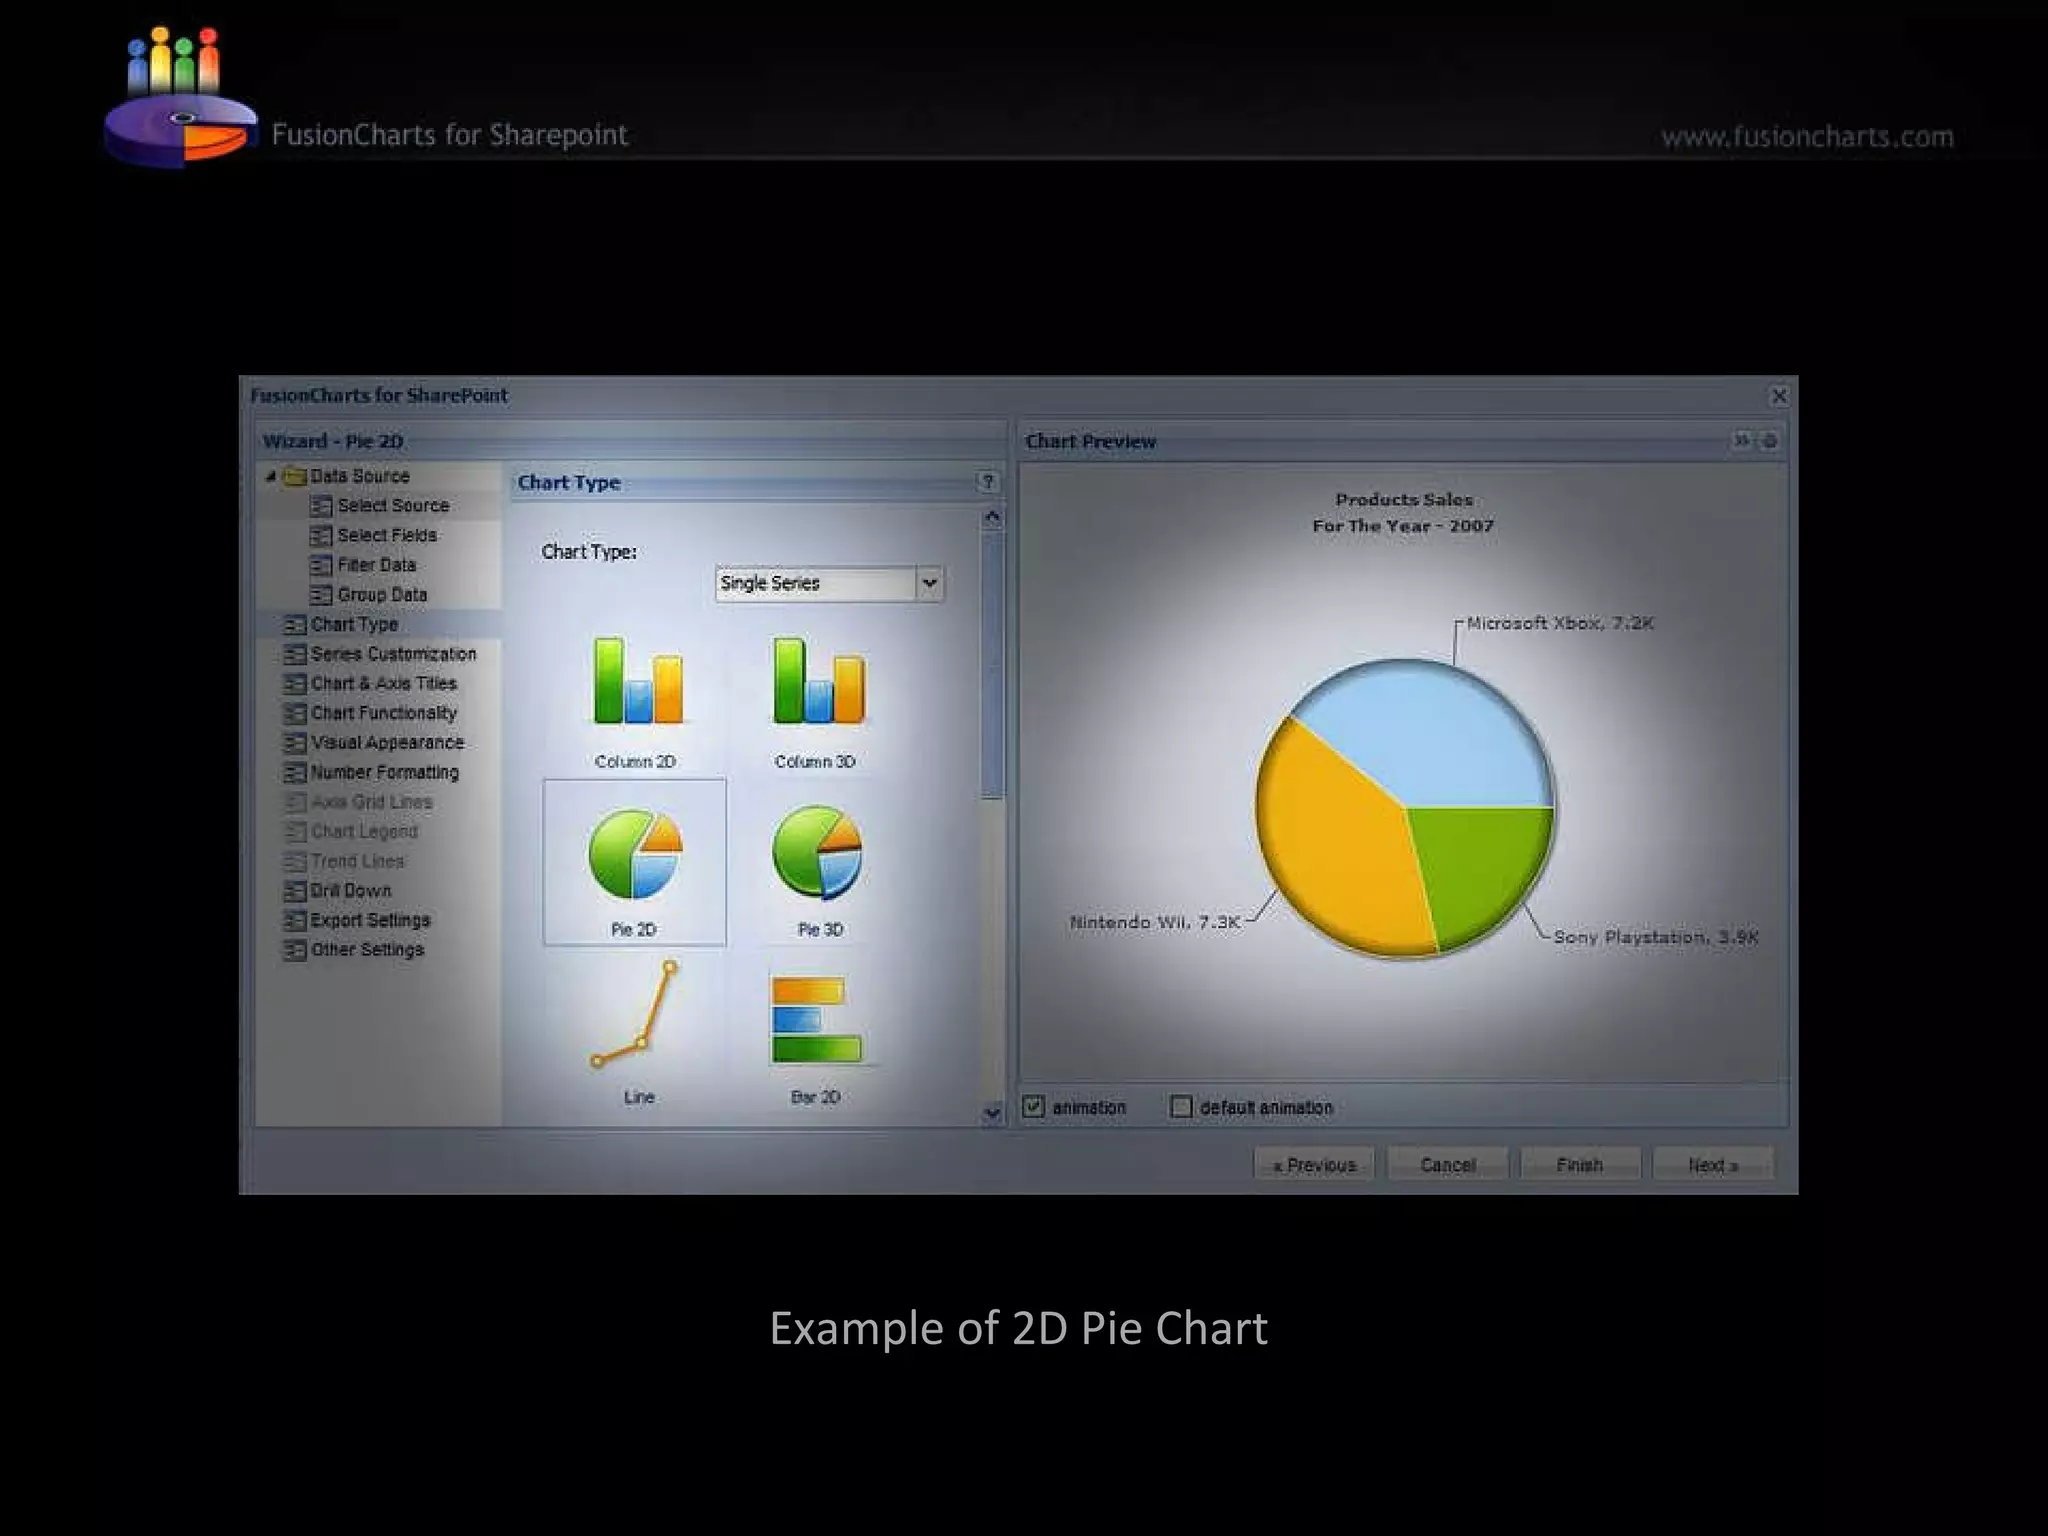Screen dimensions: 2048x1536
Task: Select the Column 2D chart icon
Action: pyautogui.click(x=637, y=681)
